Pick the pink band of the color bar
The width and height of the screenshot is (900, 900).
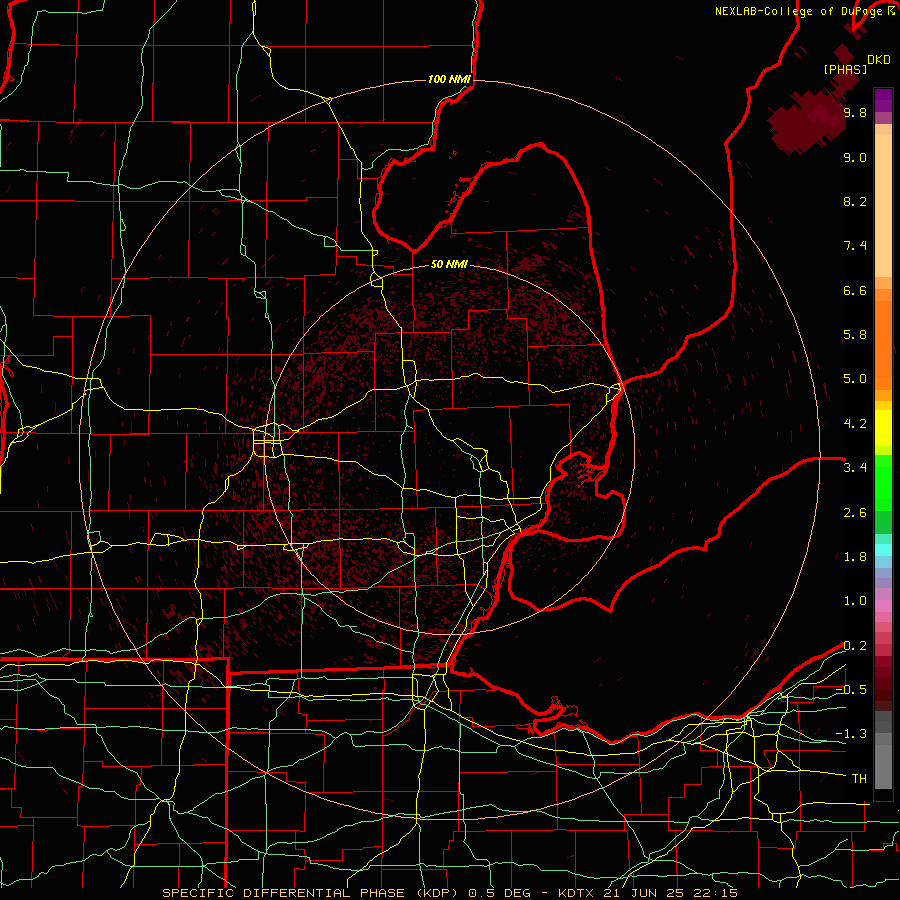(x=883, y=606)
